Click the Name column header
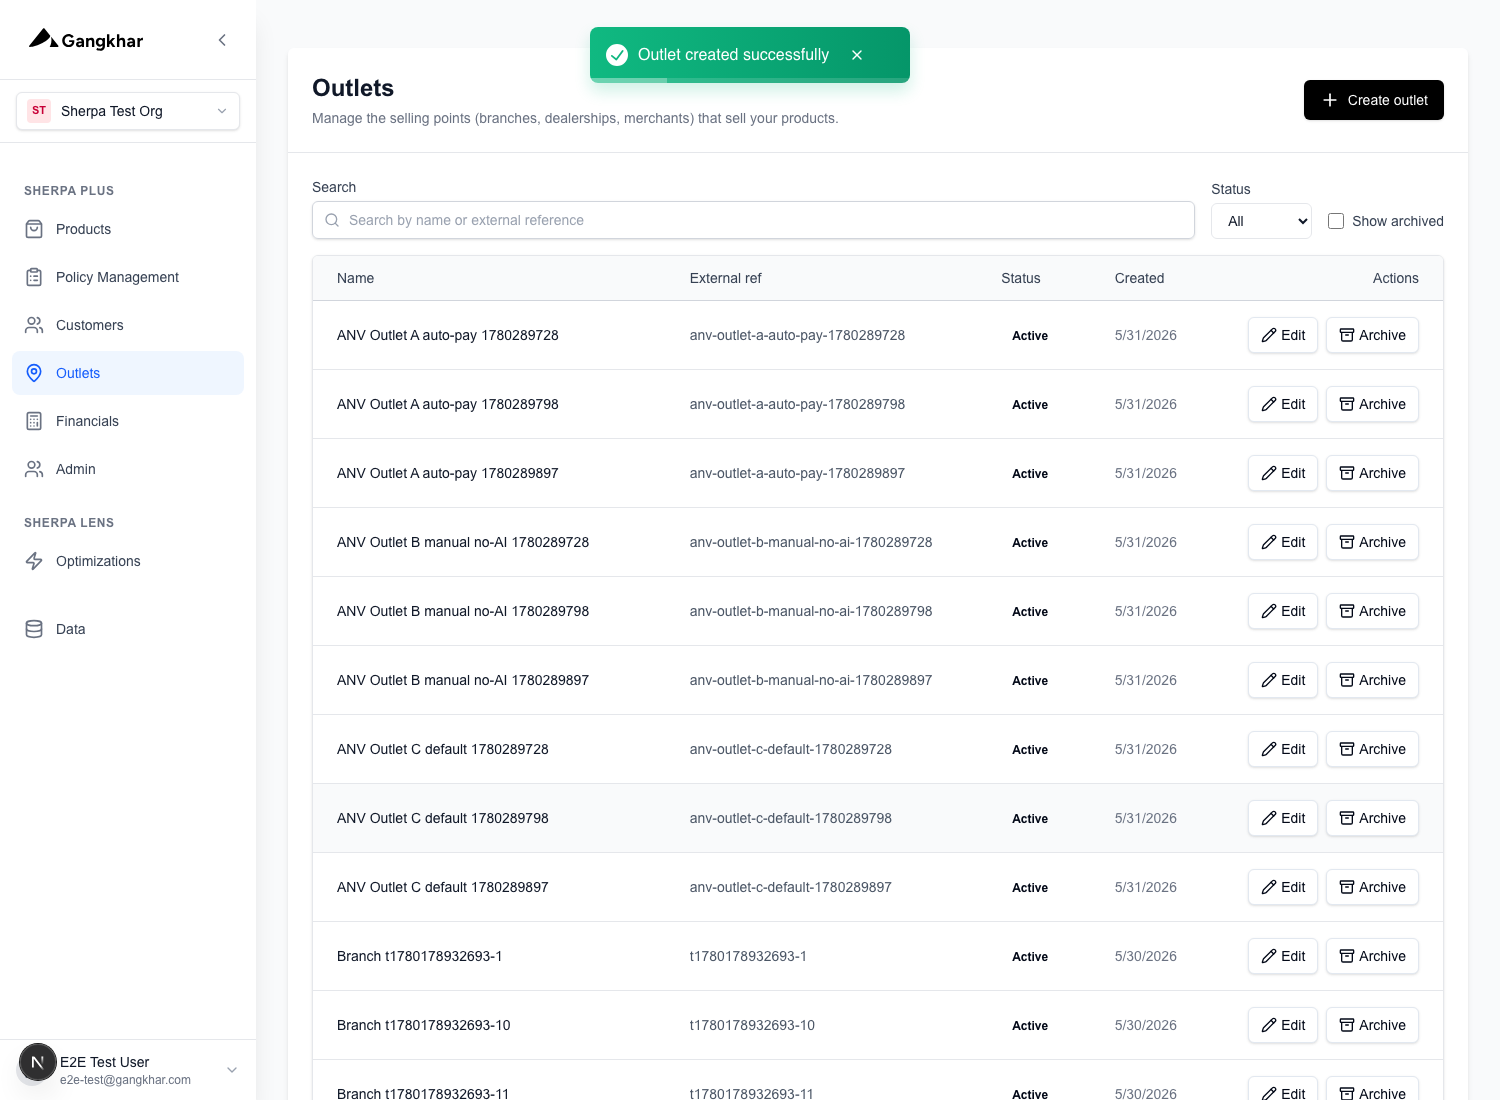 (x=355, y=278)
